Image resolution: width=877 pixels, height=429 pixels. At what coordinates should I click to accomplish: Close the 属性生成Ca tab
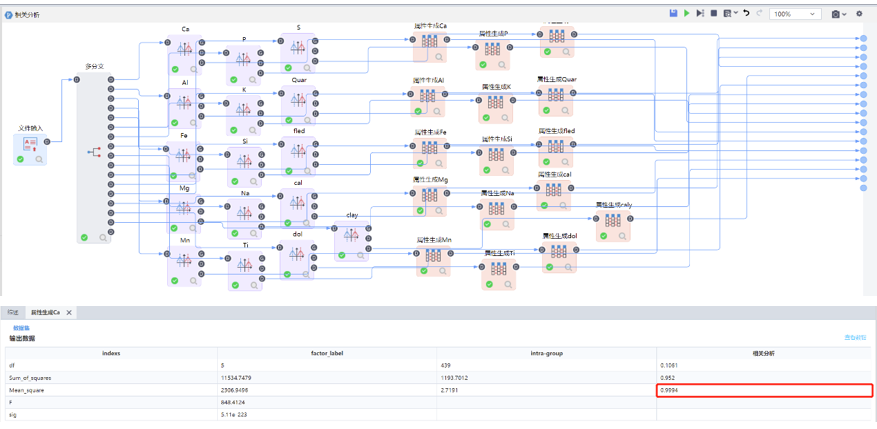[x=69, y=313]
